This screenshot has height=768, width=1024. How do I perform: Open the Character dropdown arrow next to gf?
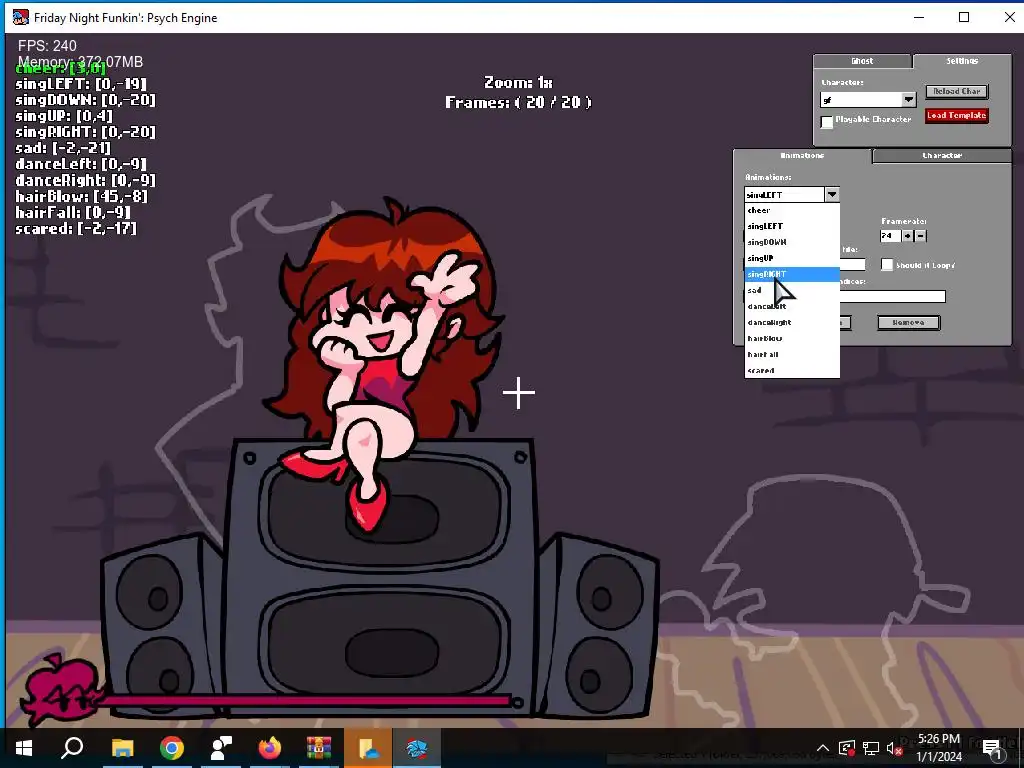pos(909,99)
